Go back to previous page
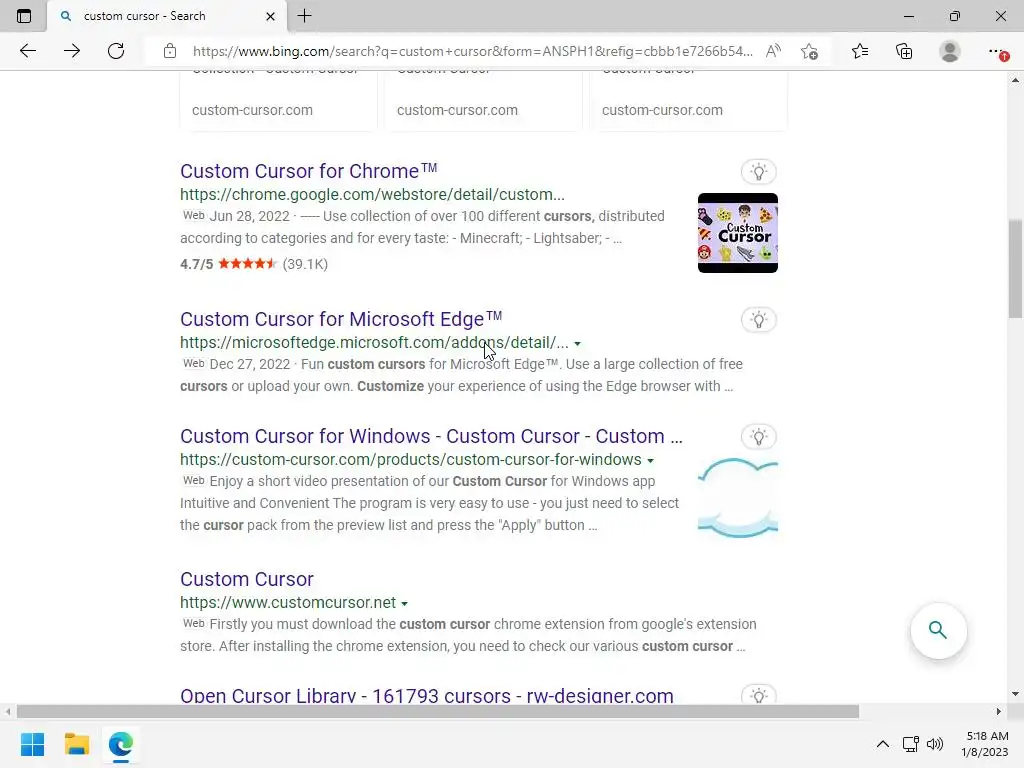The width and height of the screenshot is (1024, 768). [27, 51]
